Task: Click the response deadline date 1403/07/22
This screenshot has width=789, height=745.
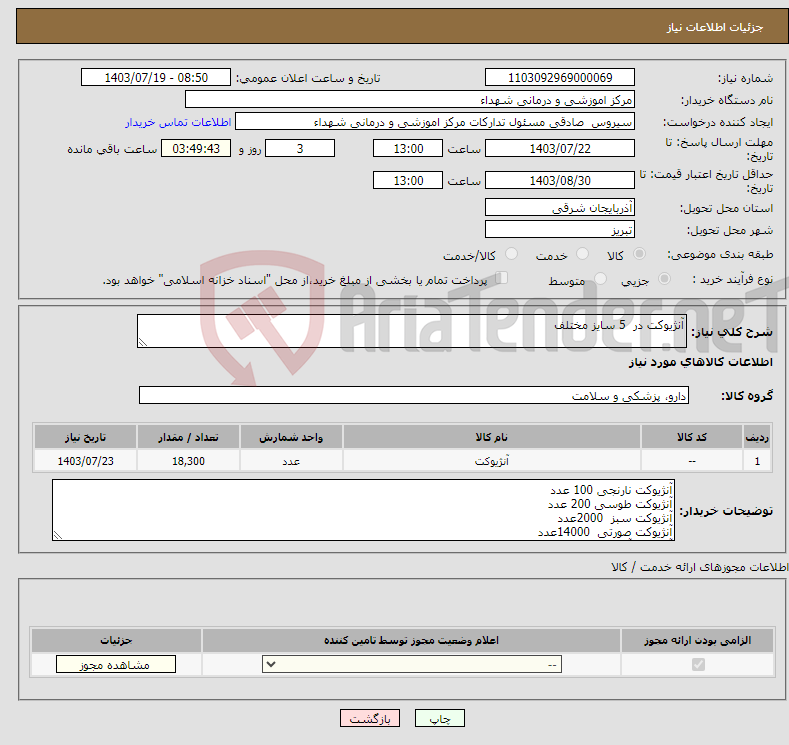Action: coord(560,148)
